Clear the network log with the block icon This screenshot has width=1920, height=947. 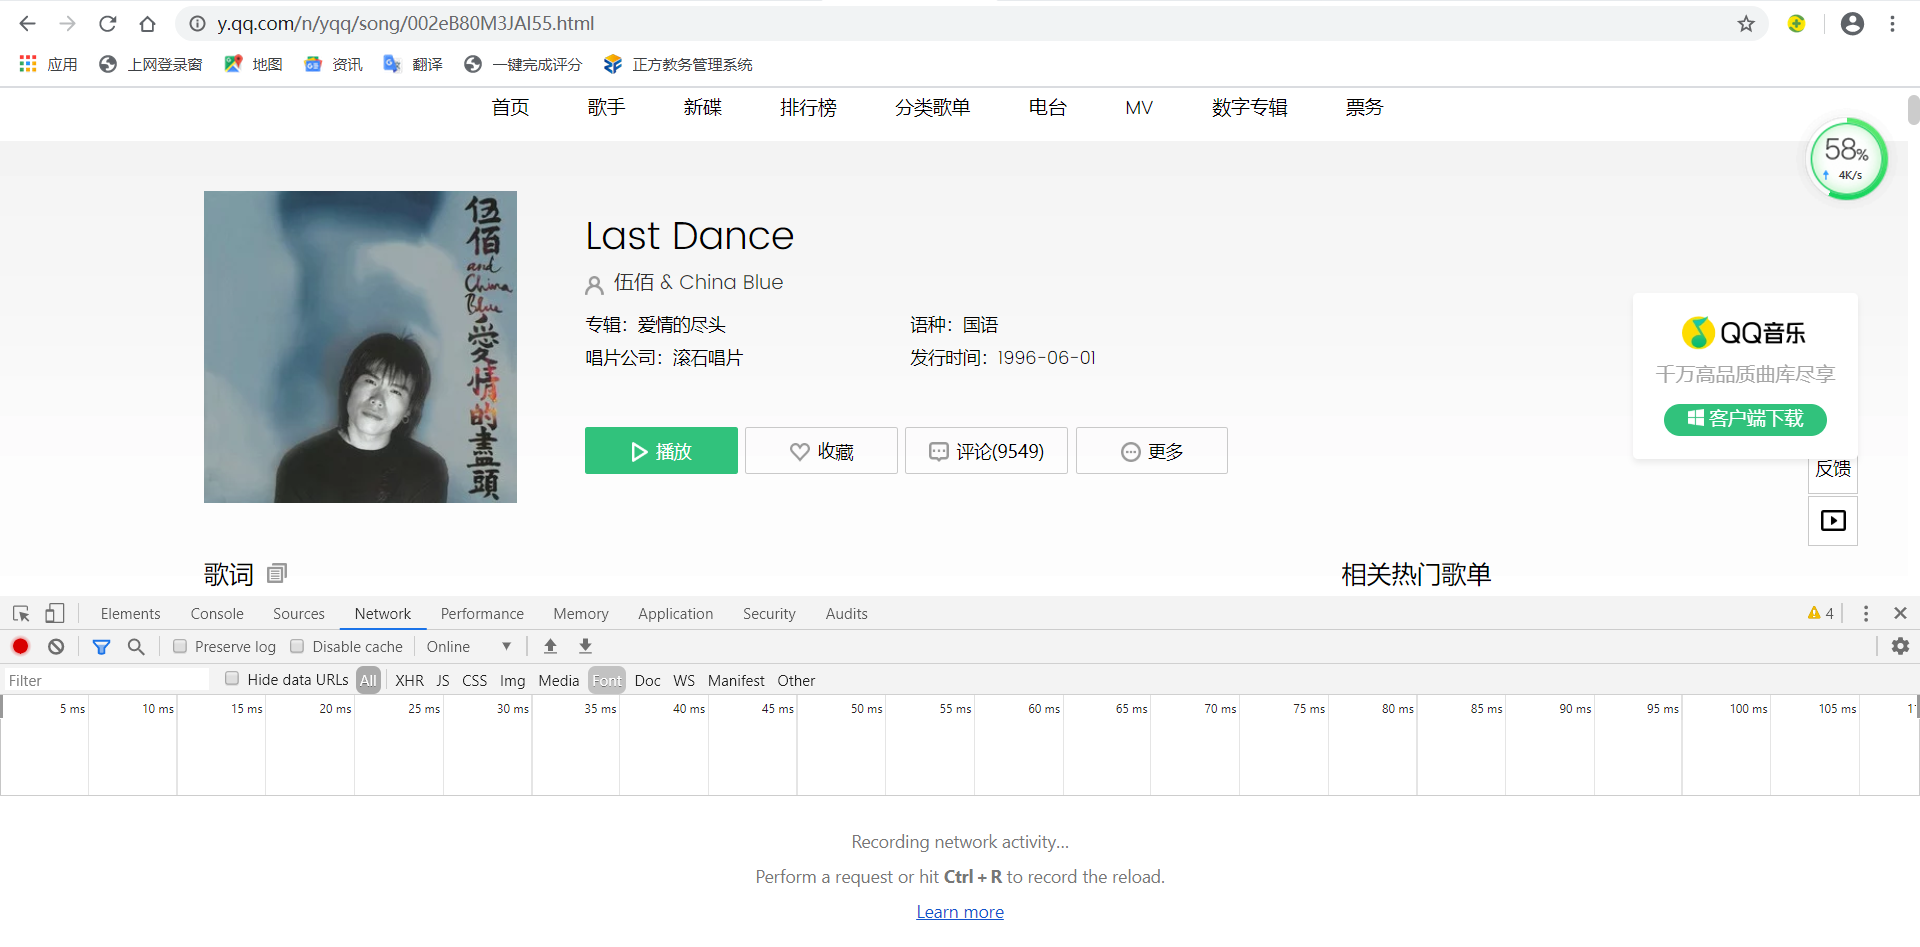coord(56,646)
